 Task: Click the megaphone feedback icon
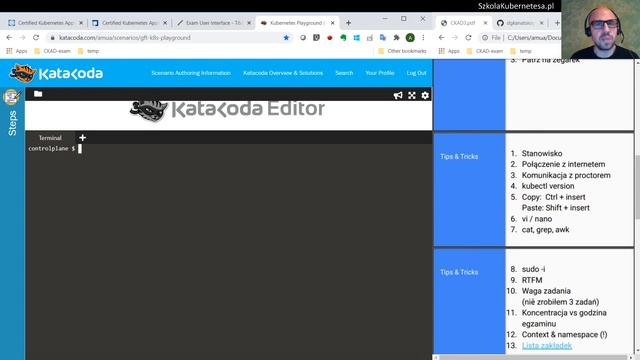click(398, 95)
